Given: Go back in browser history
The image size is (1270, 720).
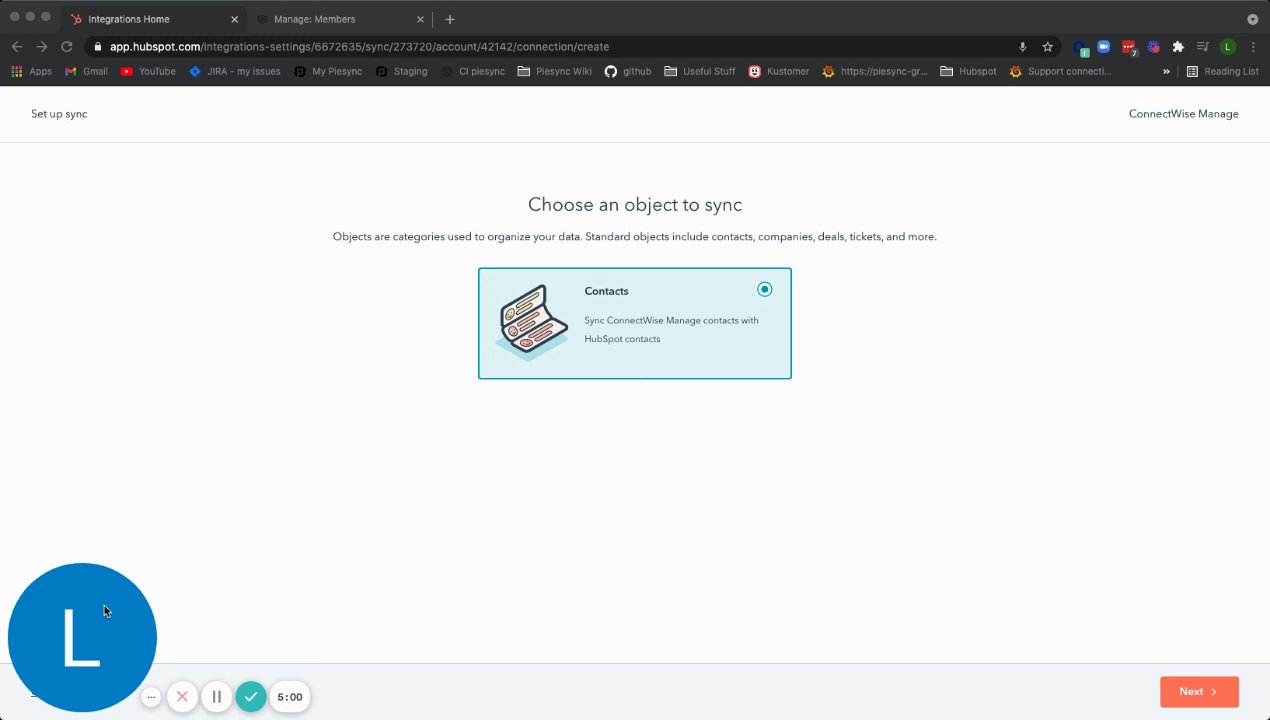Looking at the screenshot, I should click(x=17, y=46).
